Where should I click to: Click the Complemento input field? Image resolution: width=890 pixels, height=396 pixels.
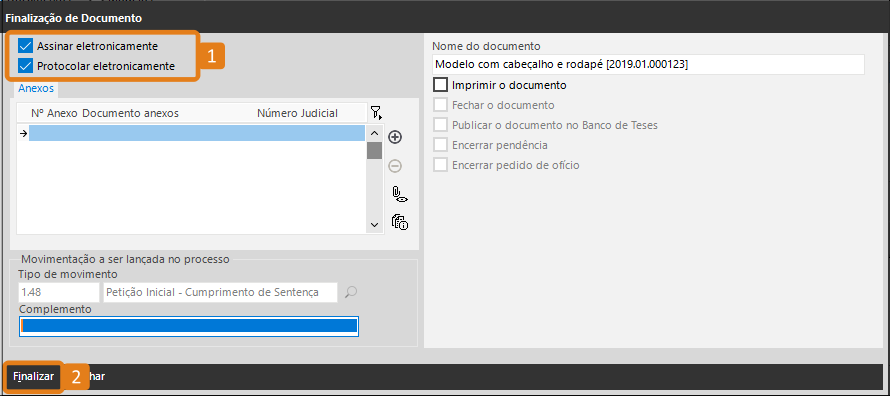pyautogui.click(x=189, y=326)
